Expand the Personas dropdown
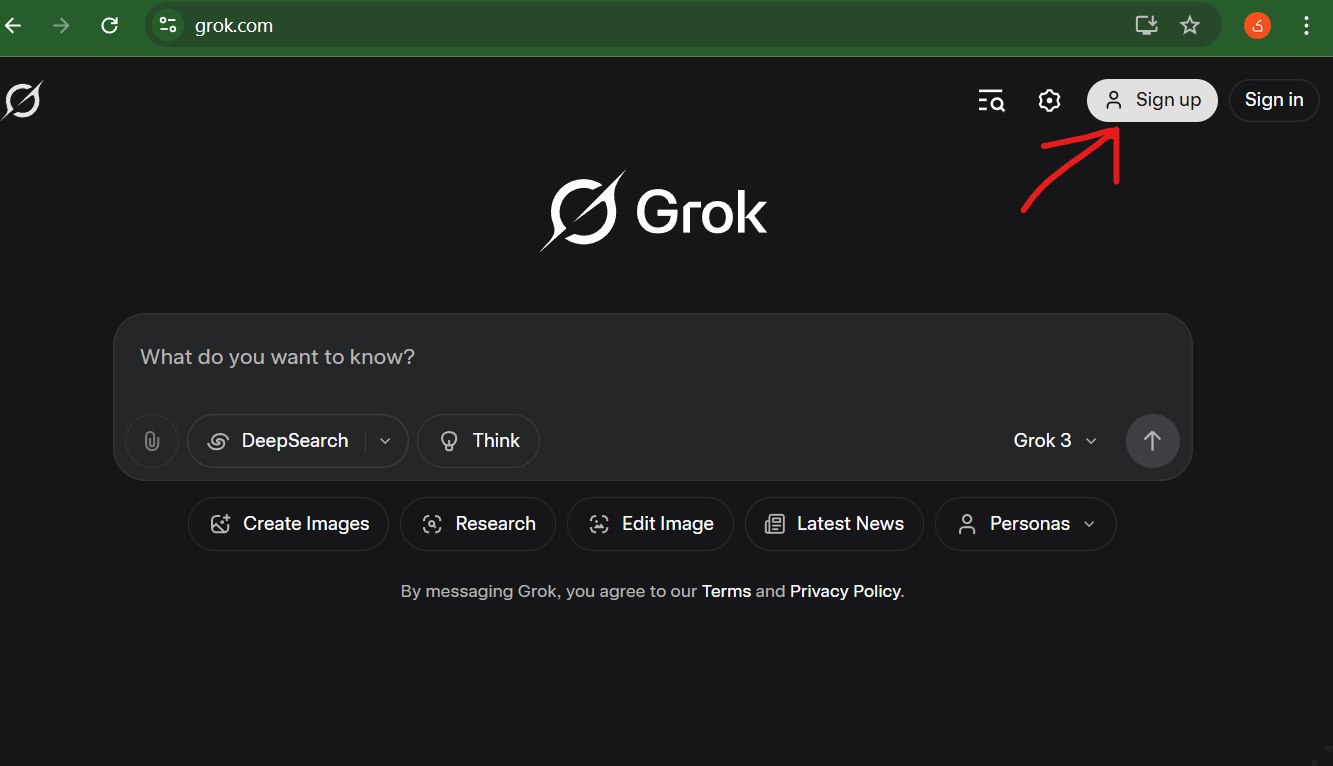 1026,524
